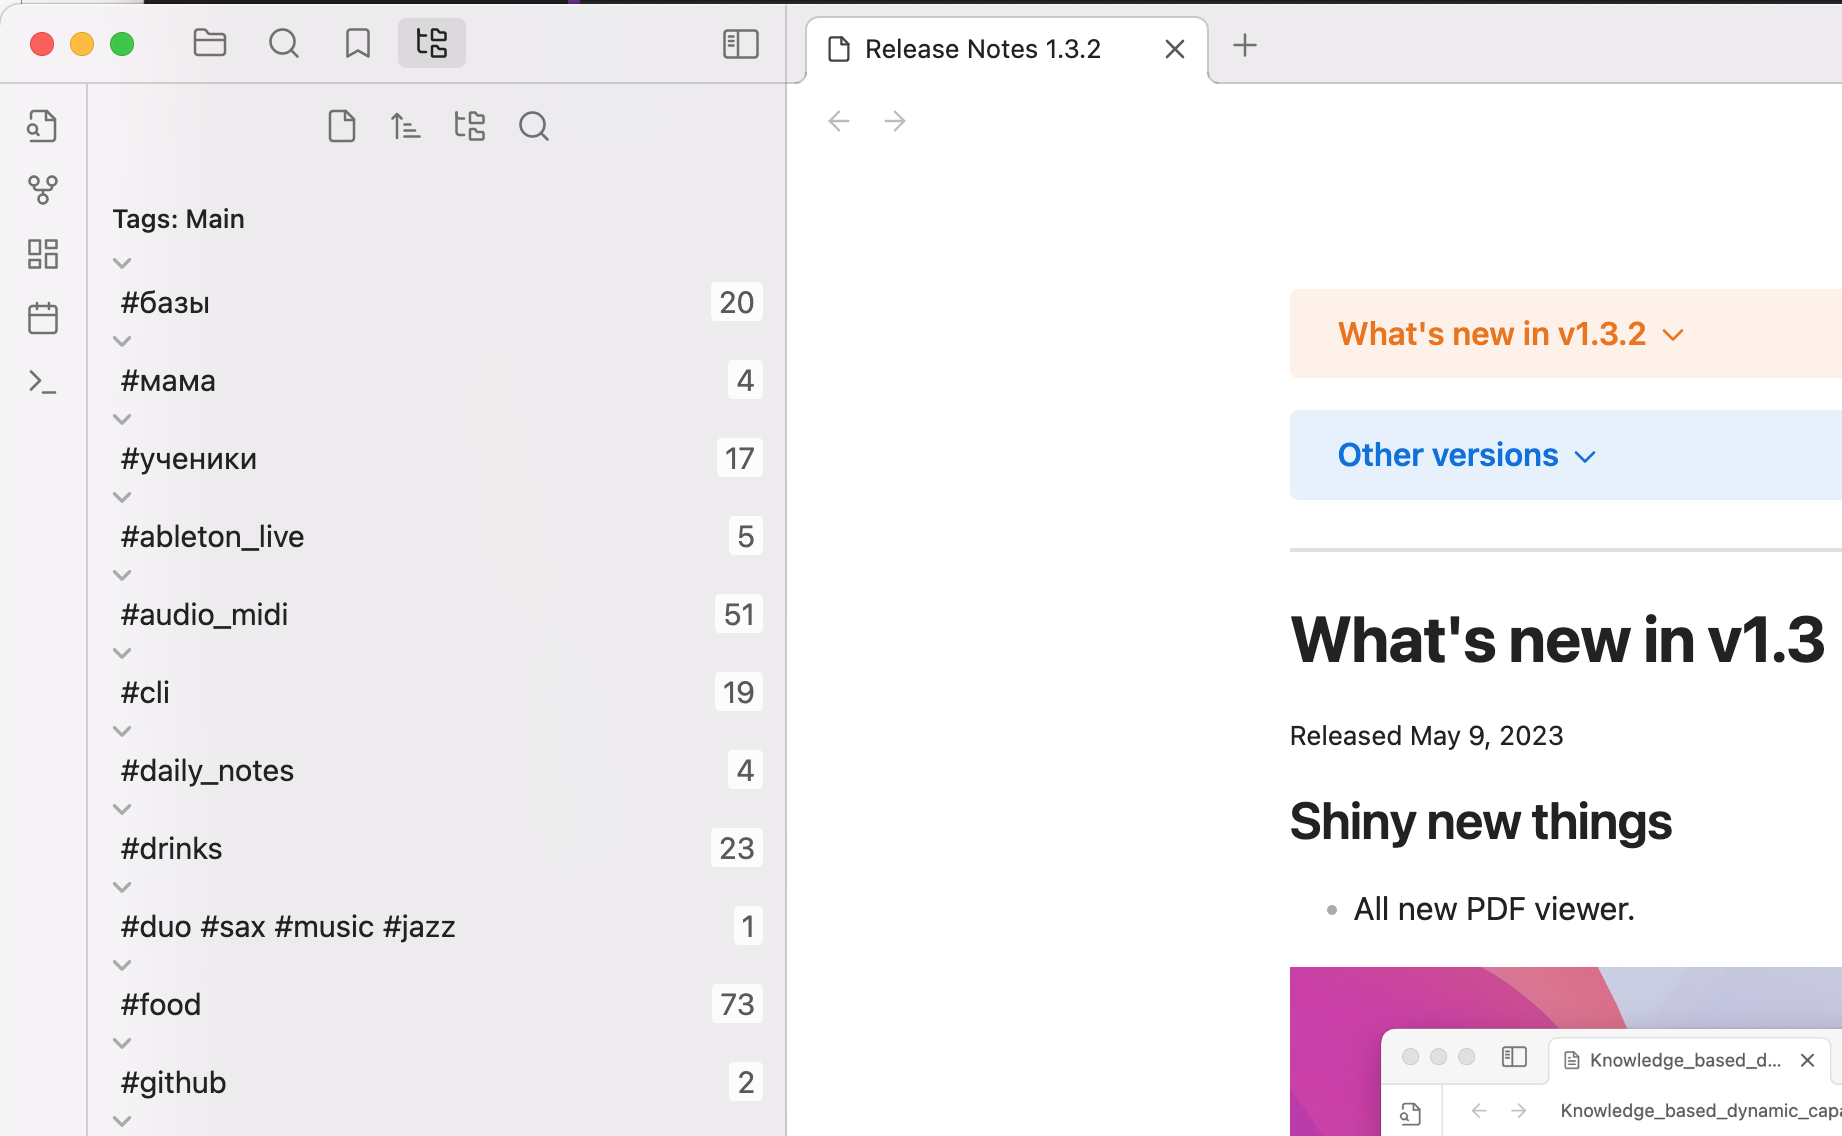Search tags with the magnifier in the tag pane
Viewport: 1842px width, 1136px height.
(534, 126)
